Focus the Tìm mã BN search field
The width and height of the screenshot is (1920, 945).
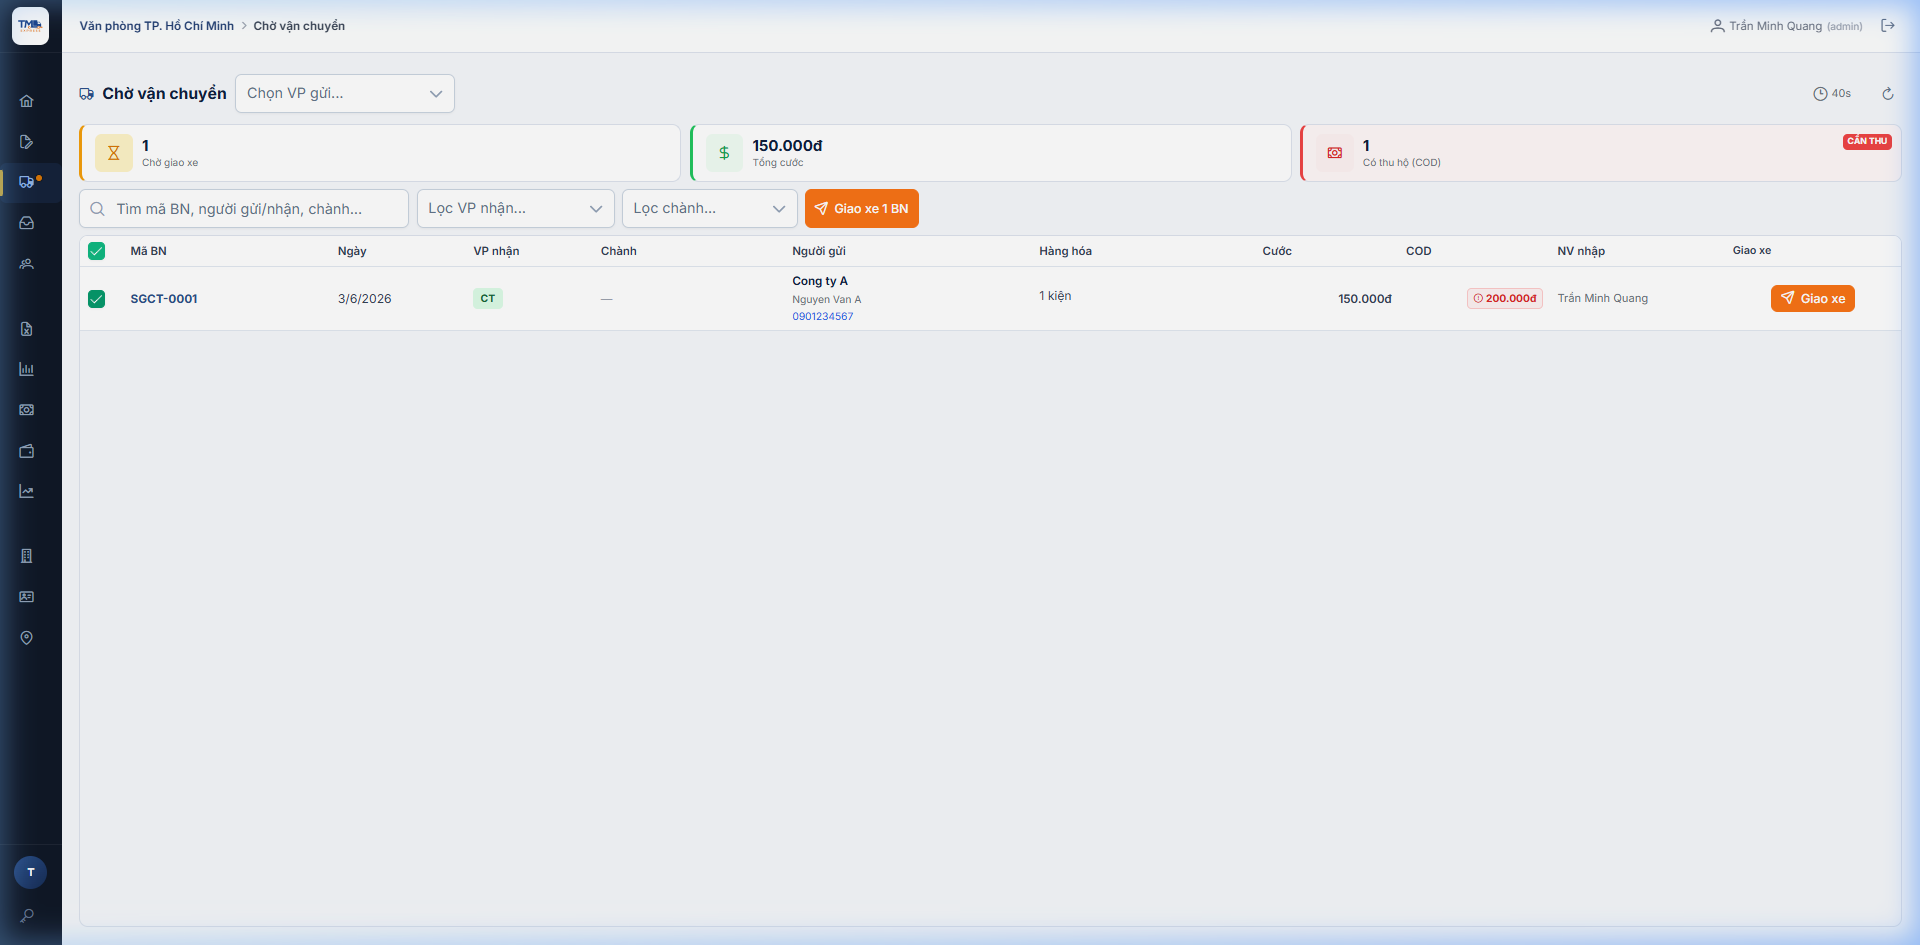pyautogui.click(x=244, y=209)
